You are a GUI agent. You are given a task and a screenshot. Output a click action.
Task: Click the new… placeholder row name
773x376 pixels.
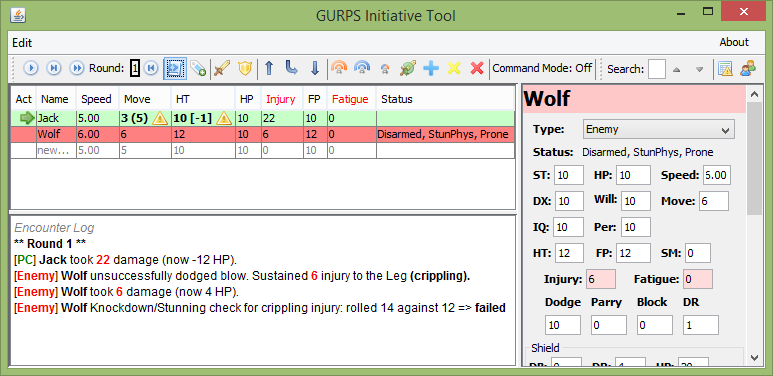click(x=55, y=150)
